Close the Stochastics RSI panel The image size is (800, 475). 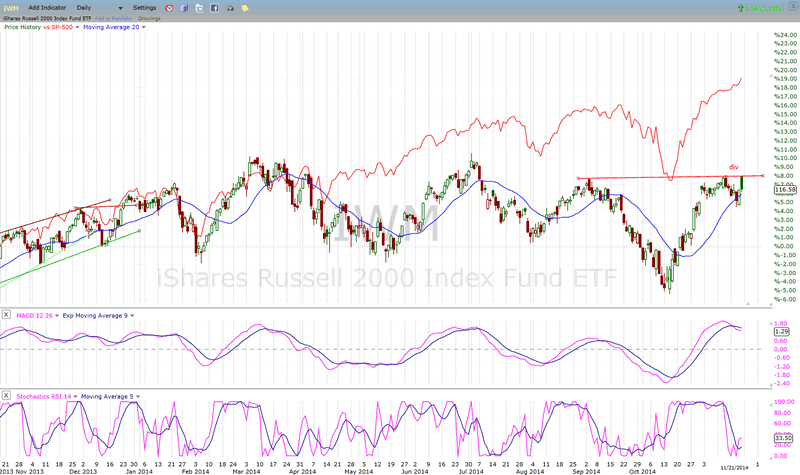6,395
